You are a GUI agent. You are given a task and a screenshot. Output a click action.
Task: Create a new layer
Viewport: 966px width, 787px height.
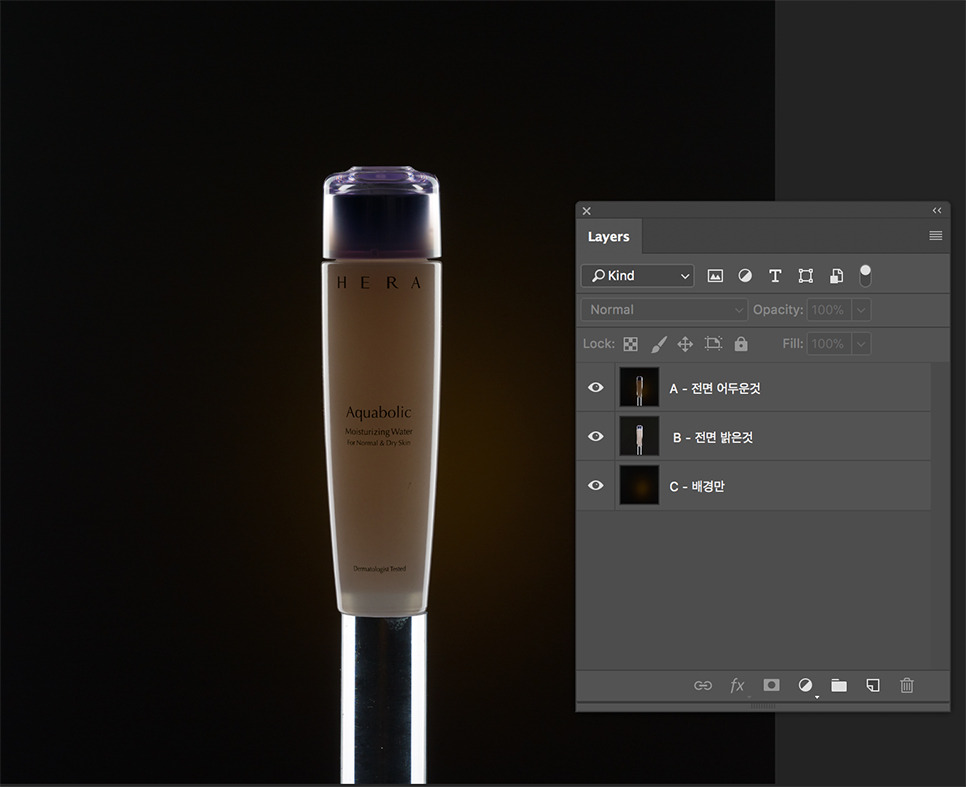pos(872,685)
